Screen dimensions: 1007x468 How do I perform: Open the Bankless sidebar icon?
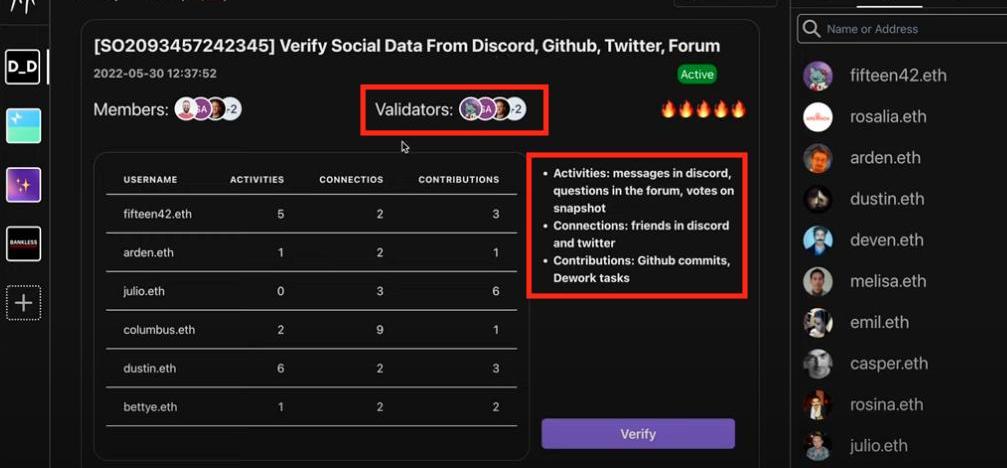[x=23, y=244]
